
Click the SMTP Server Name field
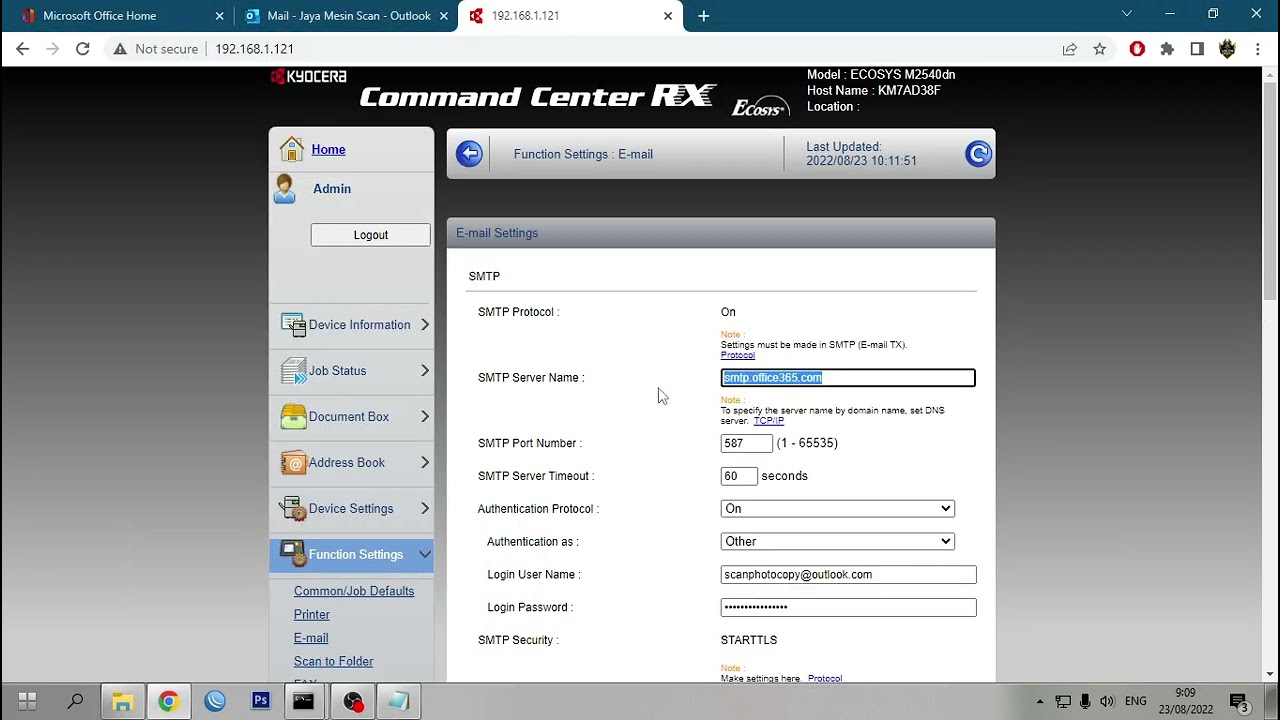point(848,378)
